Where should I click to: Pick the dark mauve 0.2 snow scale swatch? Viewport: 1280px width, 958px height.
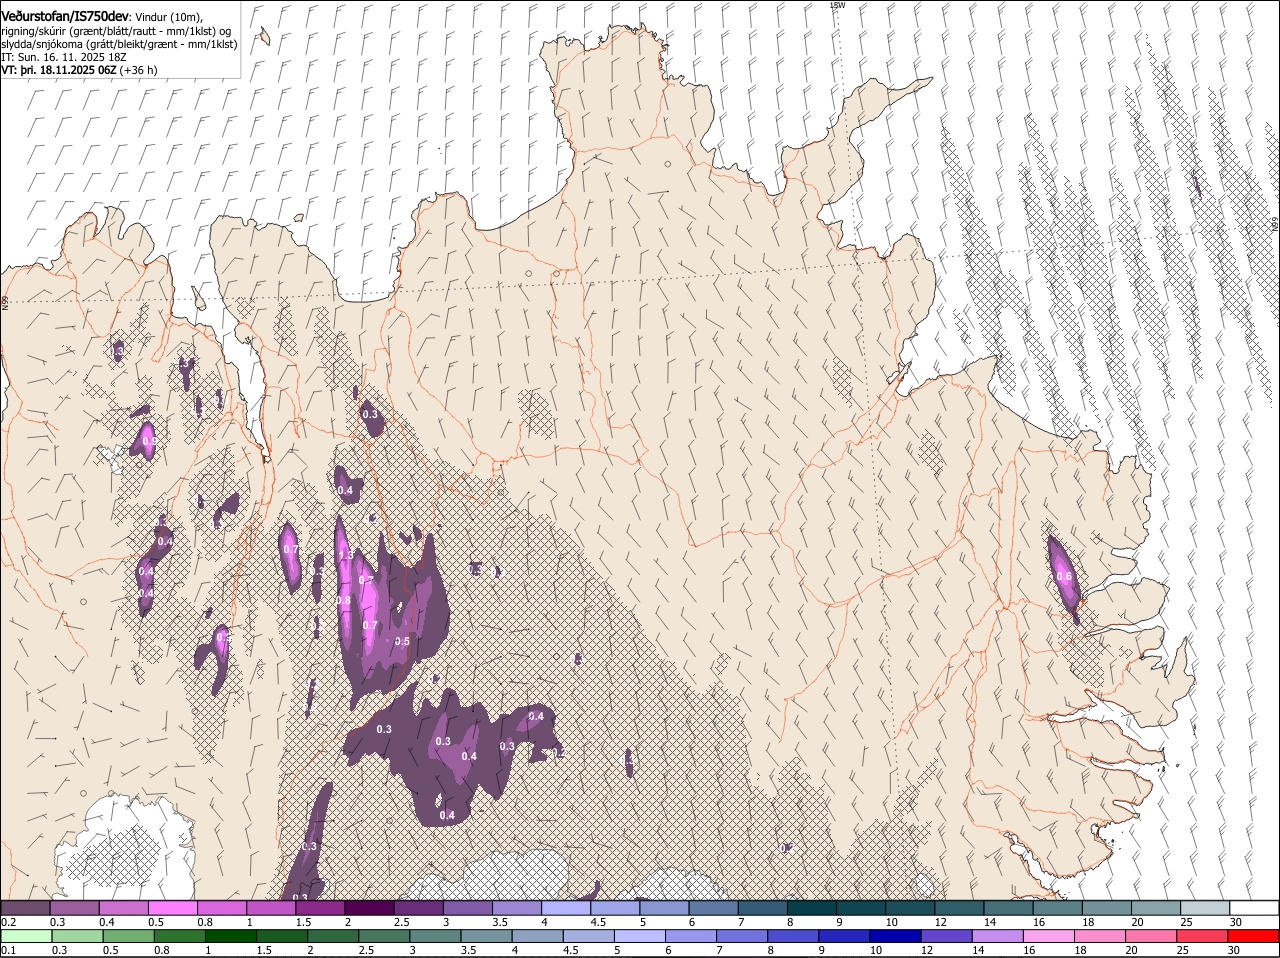(x=25, y=908)
